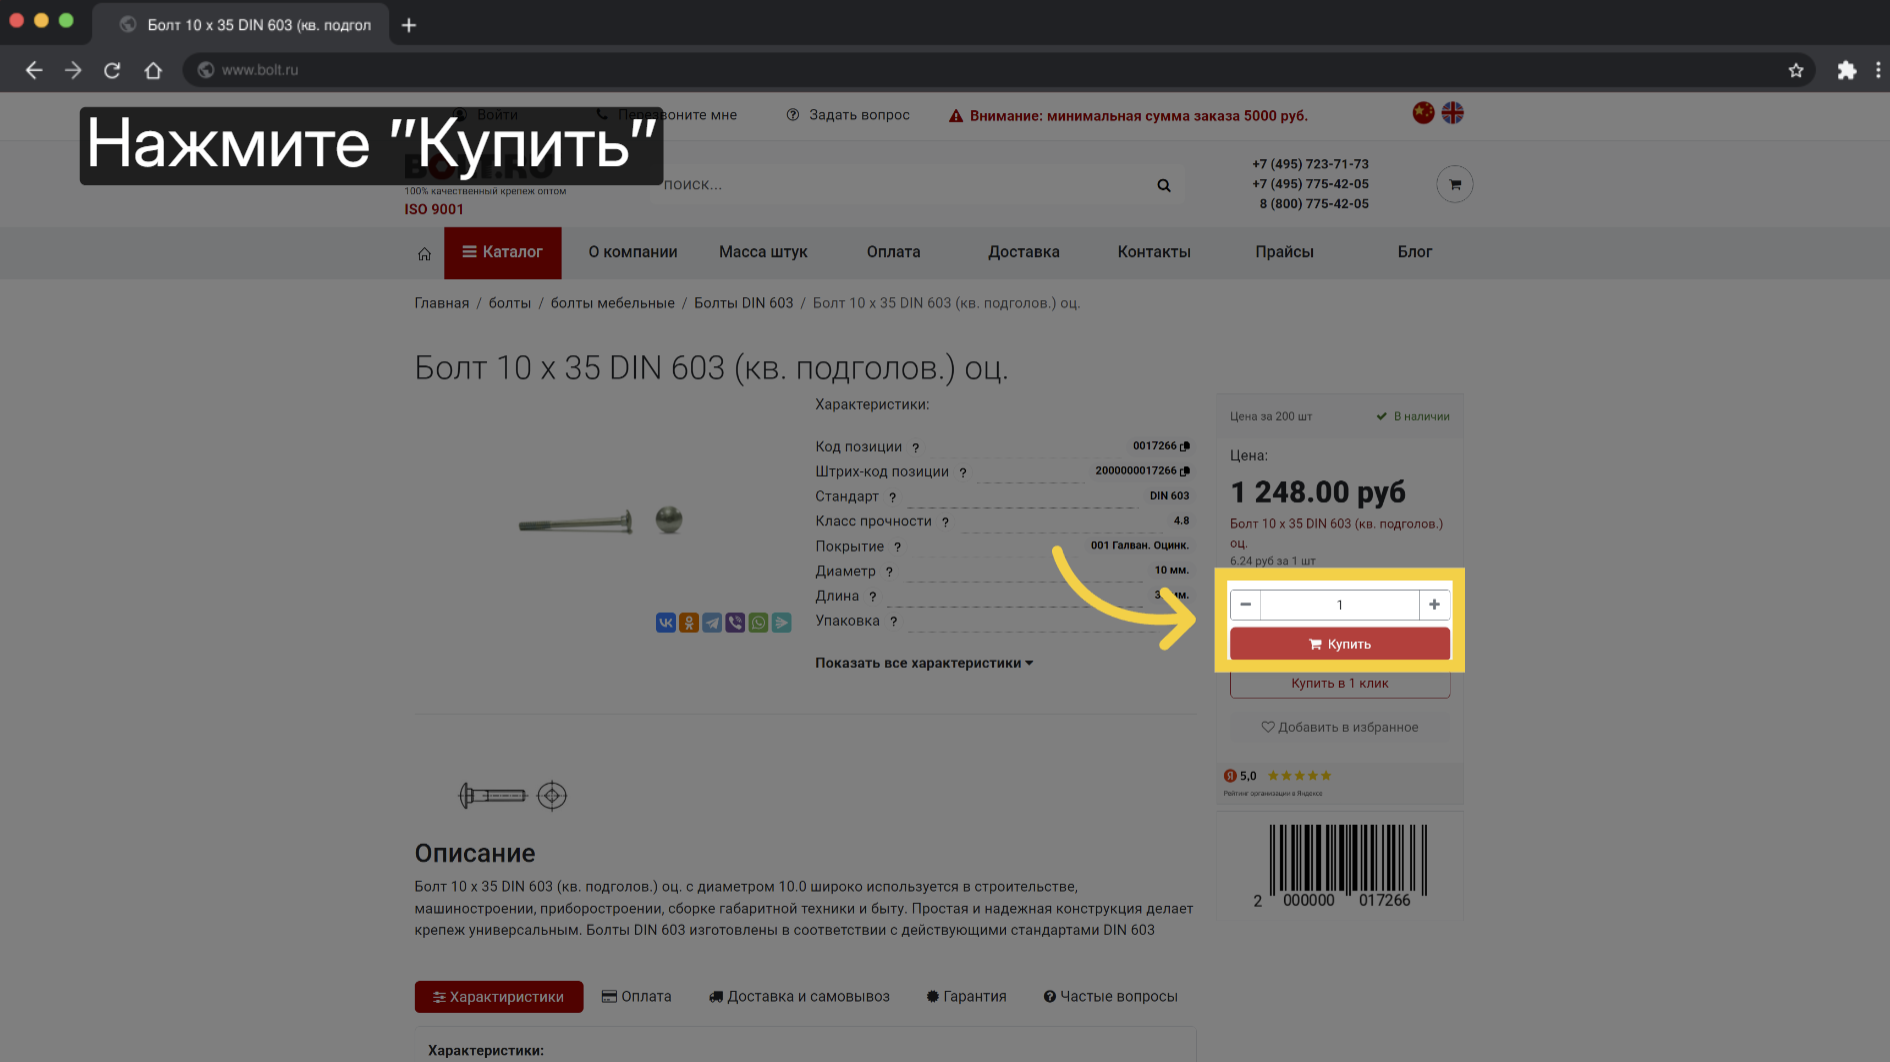This screenshot has height=1062, width=1890.
Task: Open the Оплата menu item
Action: tap(893, 252)
